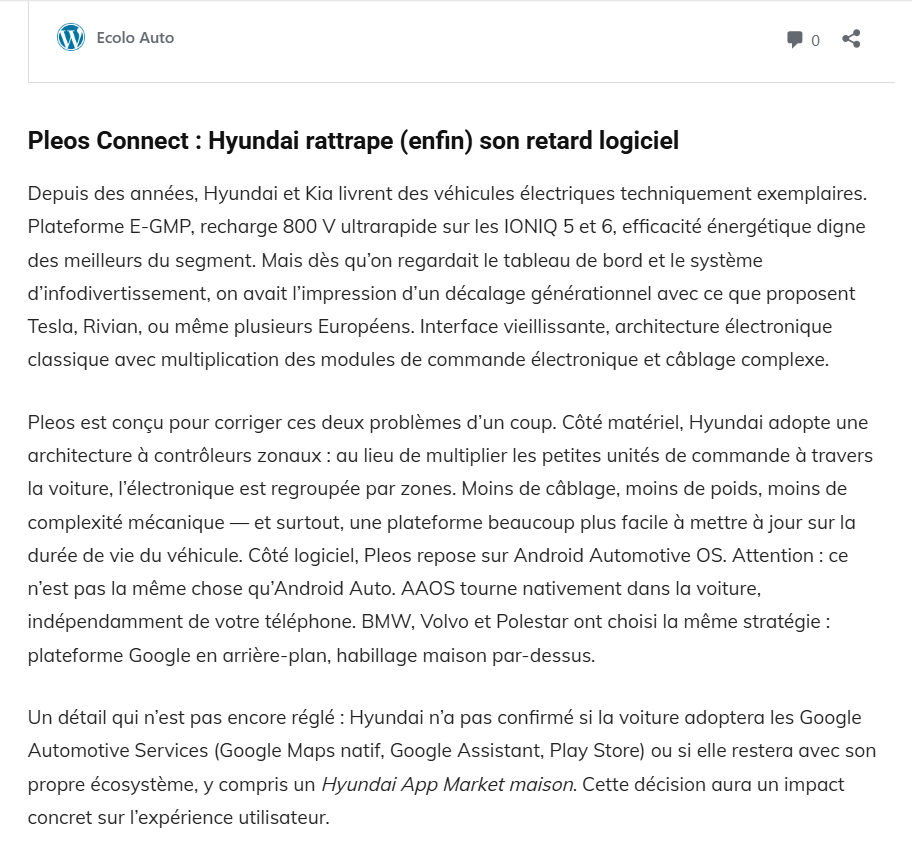Click the acronym 'AAOS' in the text
The height and width of the screenshot is (853, 912).
click(440, 588)
